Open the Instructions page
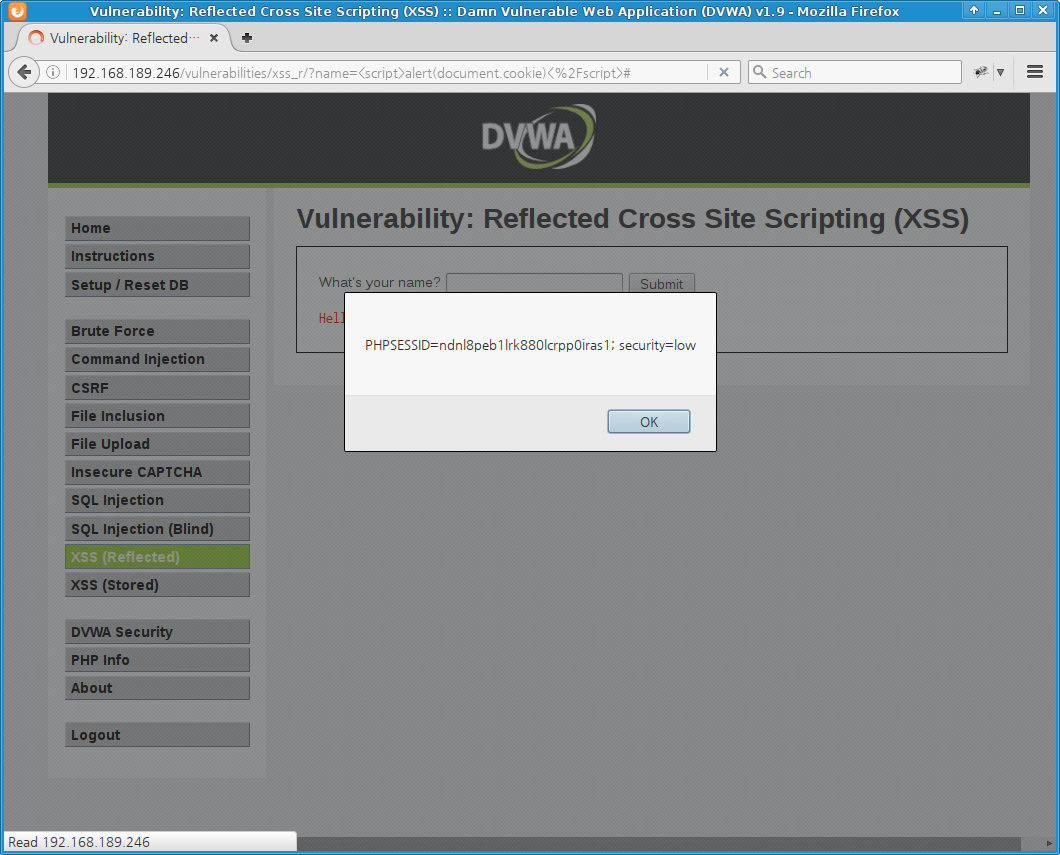1060x855 pixels. (158, 256)
